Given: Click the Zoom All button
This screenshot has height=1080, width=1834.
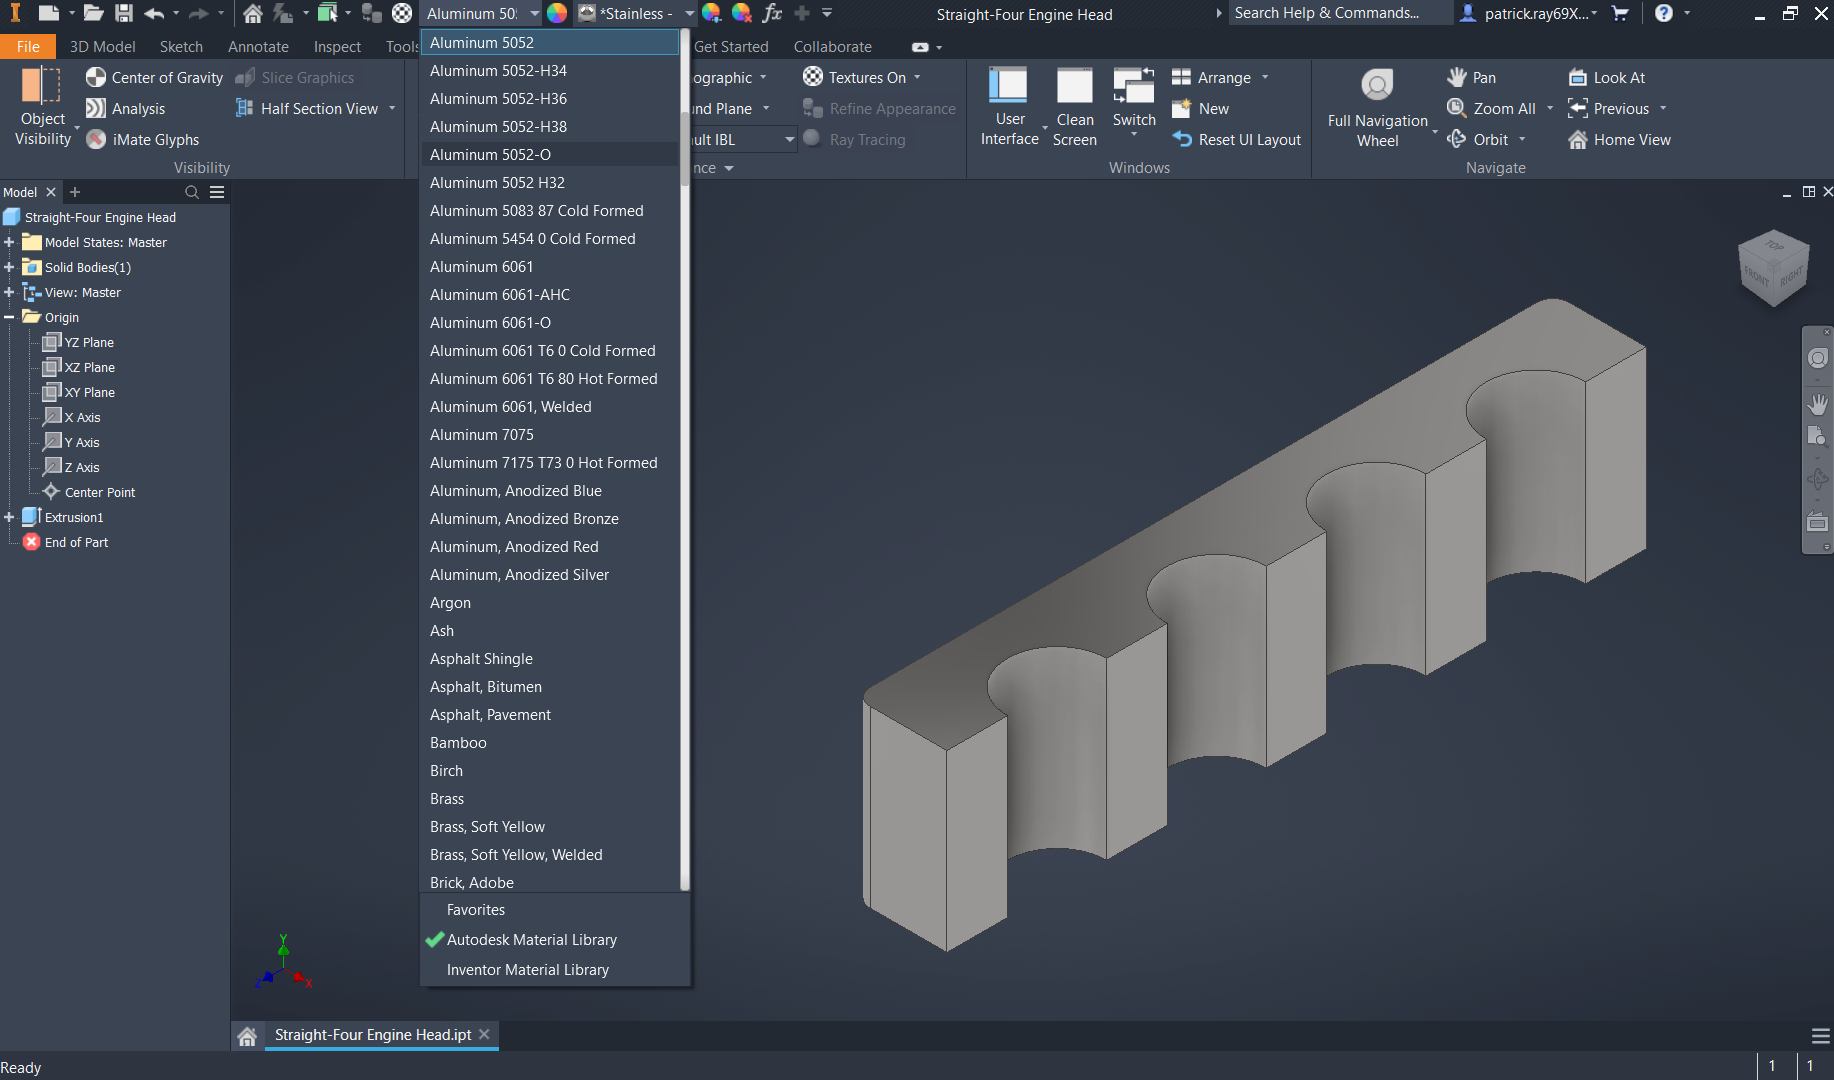Looking at the screenshot, I should tap(1503, 109).
